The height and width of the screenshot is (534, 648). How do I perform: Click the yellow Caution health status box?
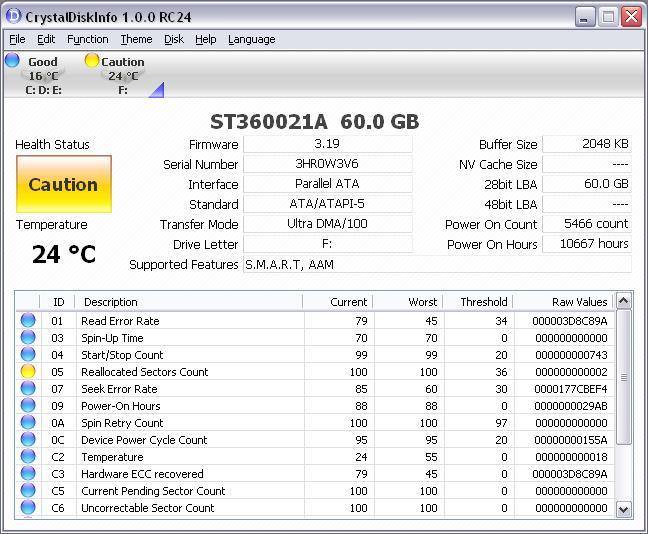point(64,184)
